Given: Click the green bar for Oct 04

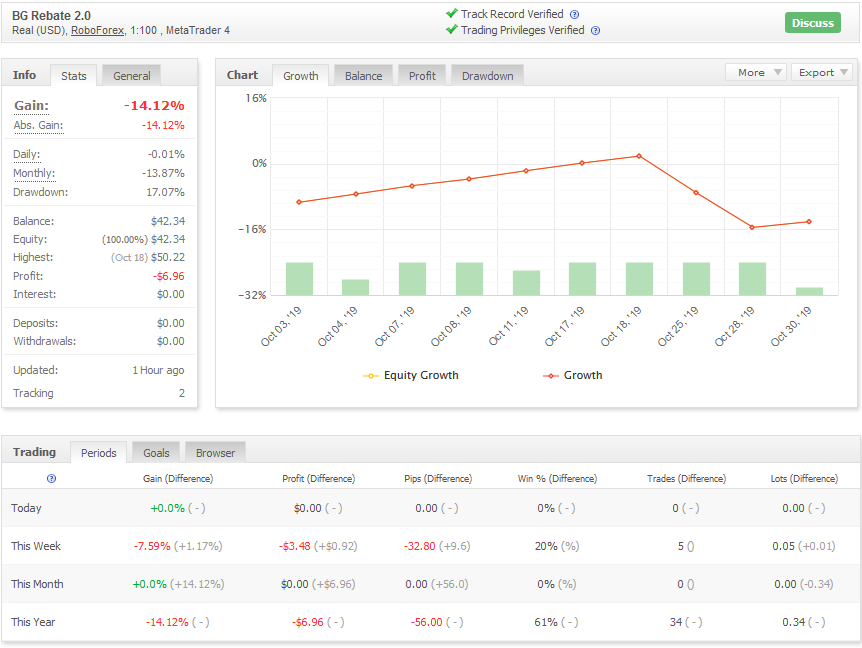Looking at the screenshot, I should [355, 287].
